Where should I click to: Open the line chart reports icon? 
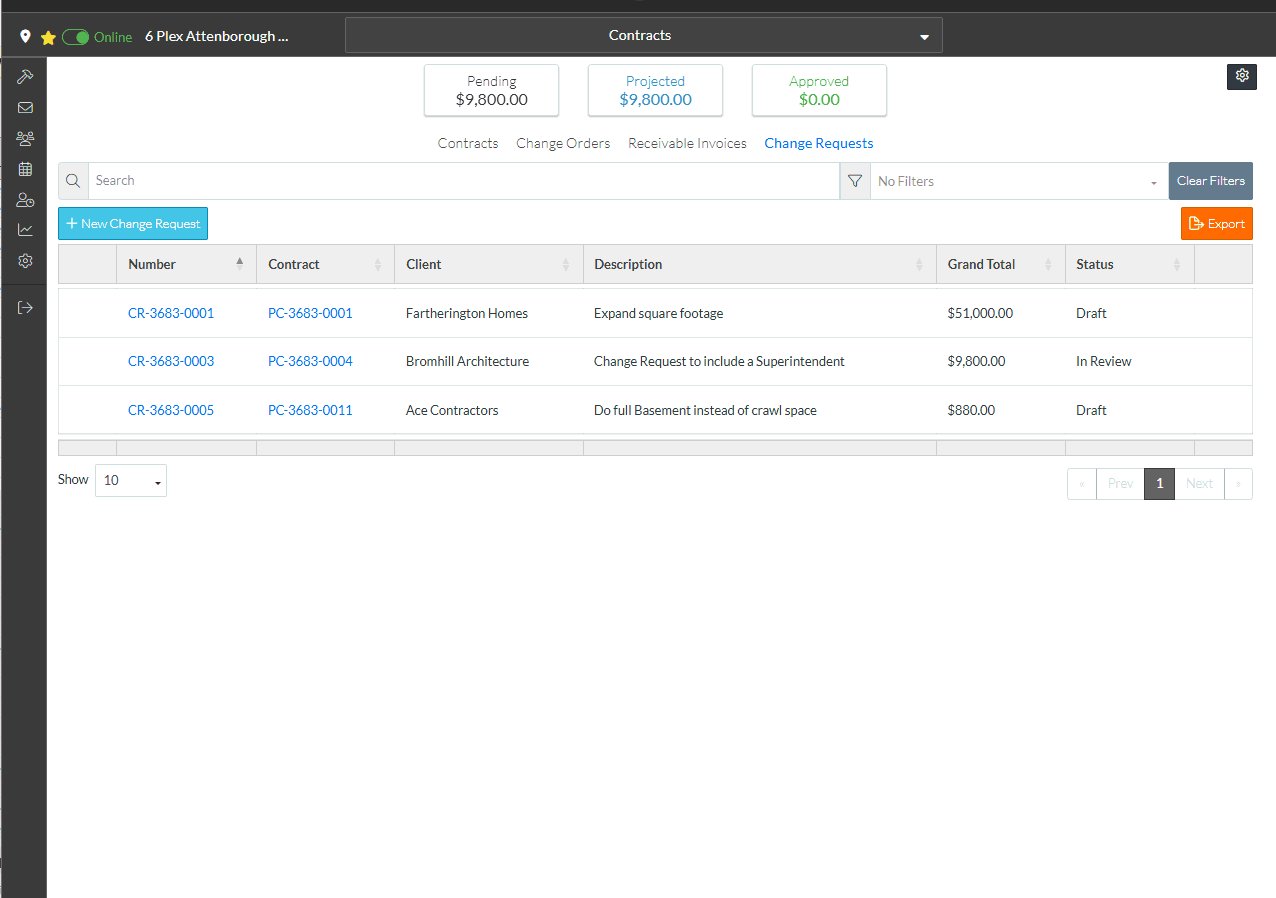coord(25,230)
